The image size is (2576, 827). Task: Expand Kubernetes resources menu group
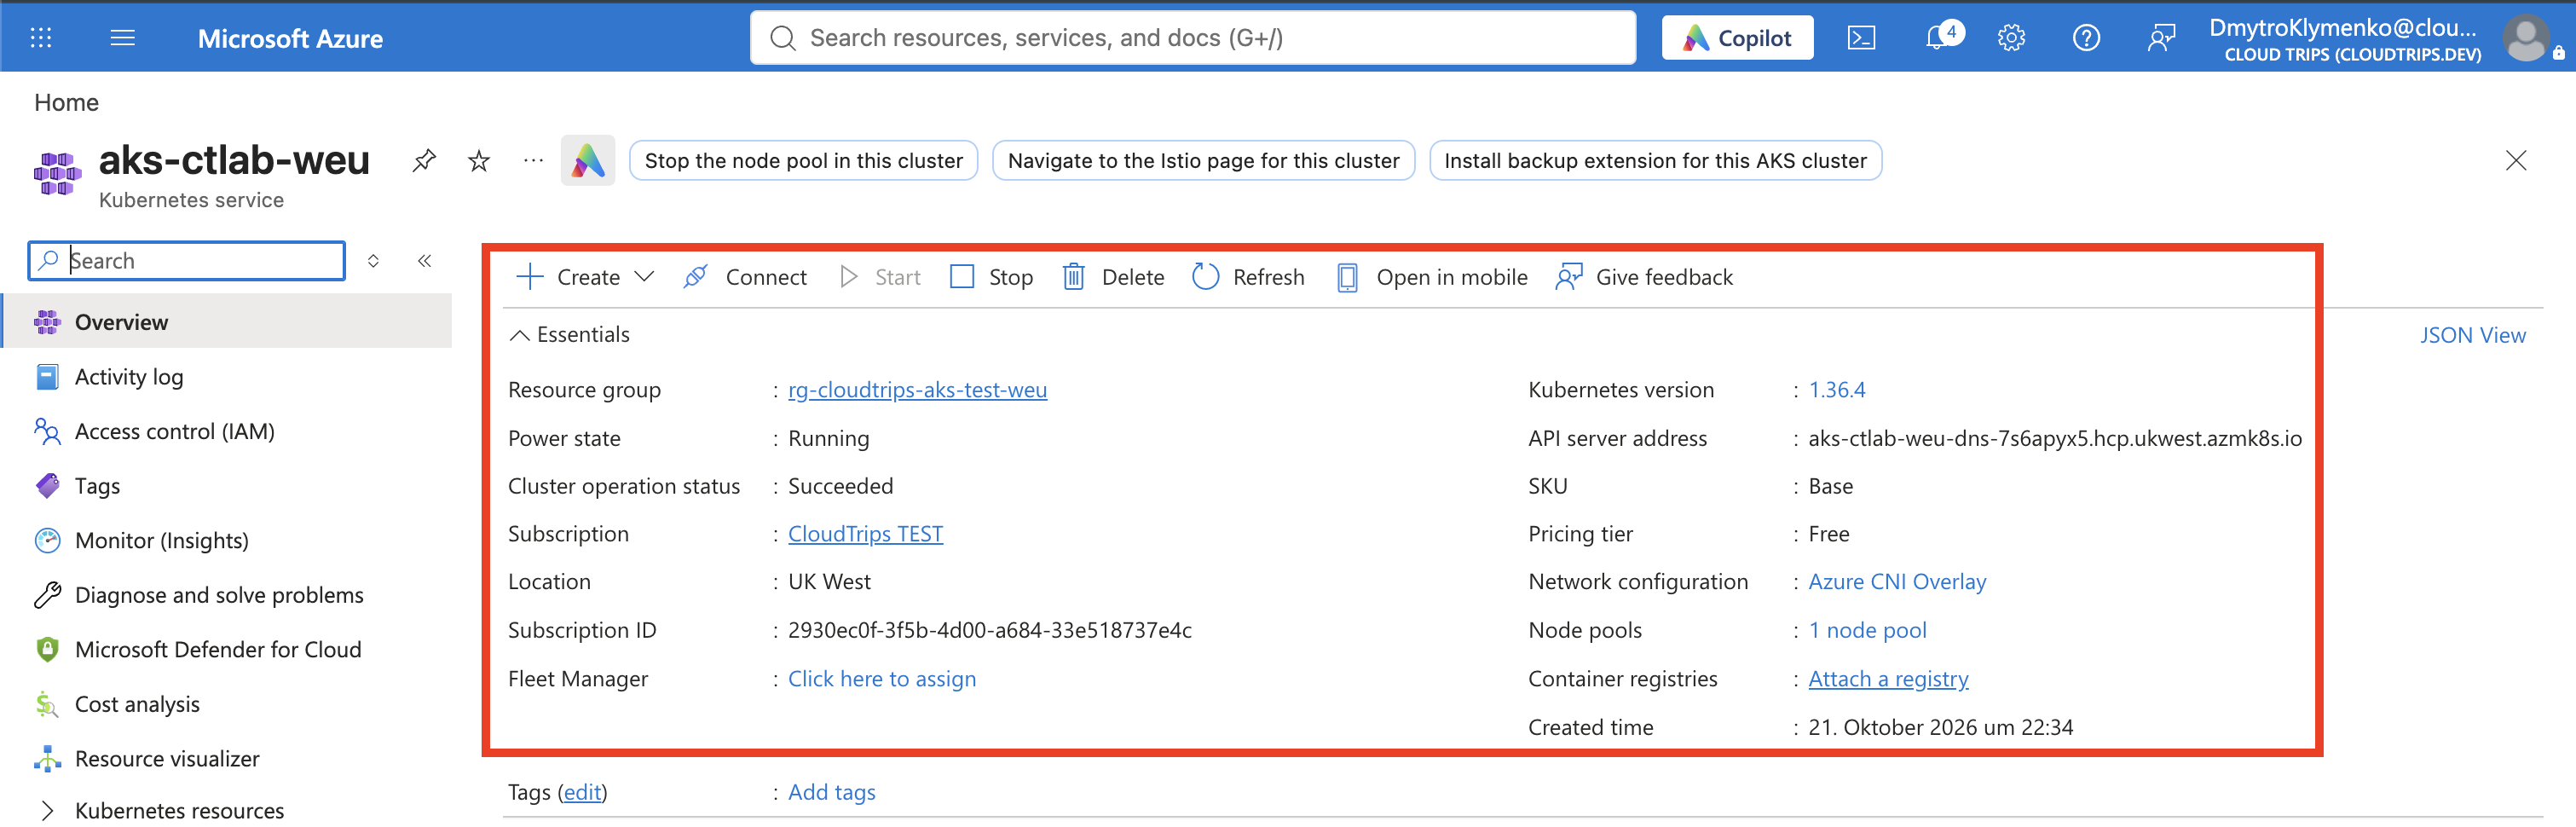click(160, 810)
